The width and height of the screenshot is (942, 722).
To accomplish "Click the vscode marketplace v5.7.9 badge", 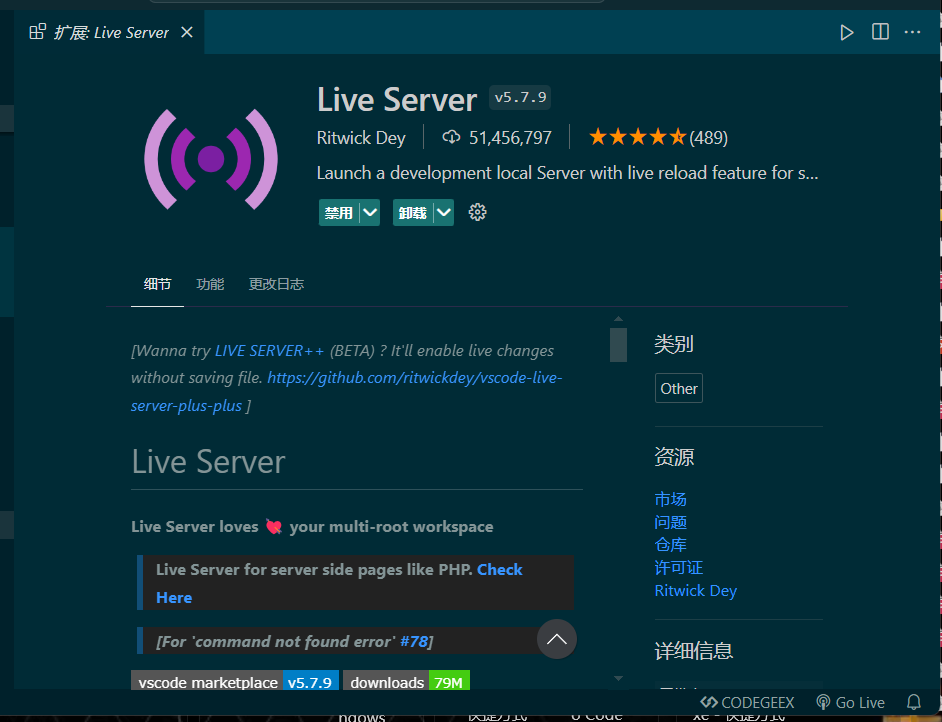I will click(x=235, y=682).
